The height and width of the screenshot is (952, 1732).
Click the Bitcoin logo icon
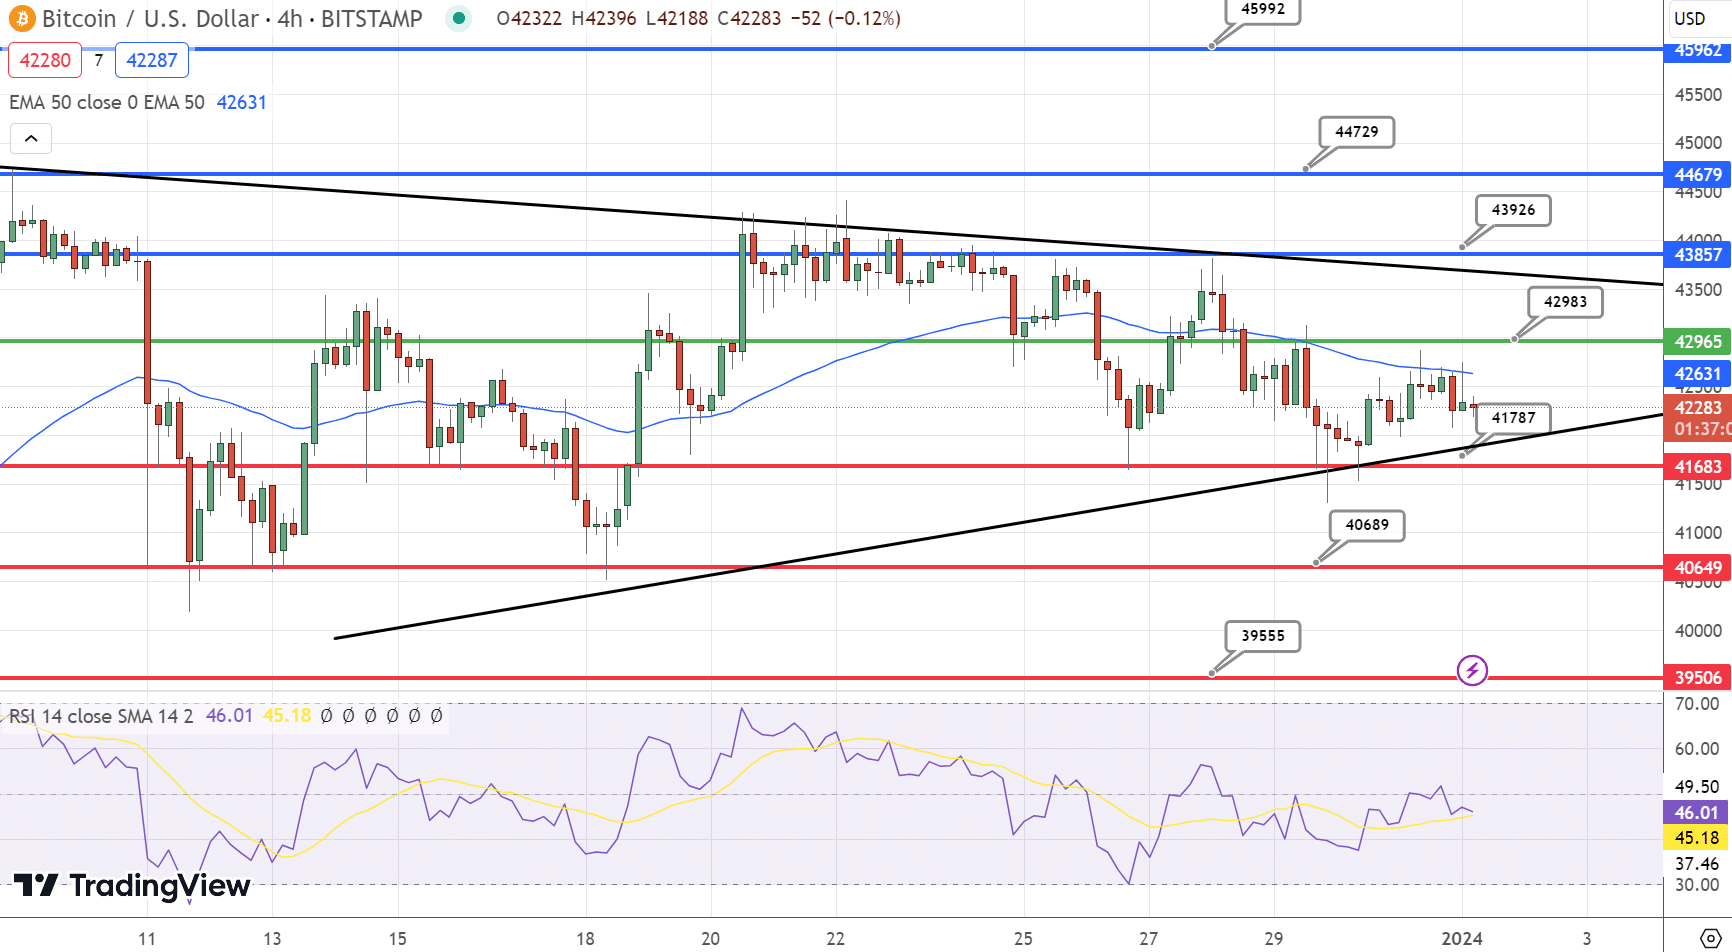point(22,18)
